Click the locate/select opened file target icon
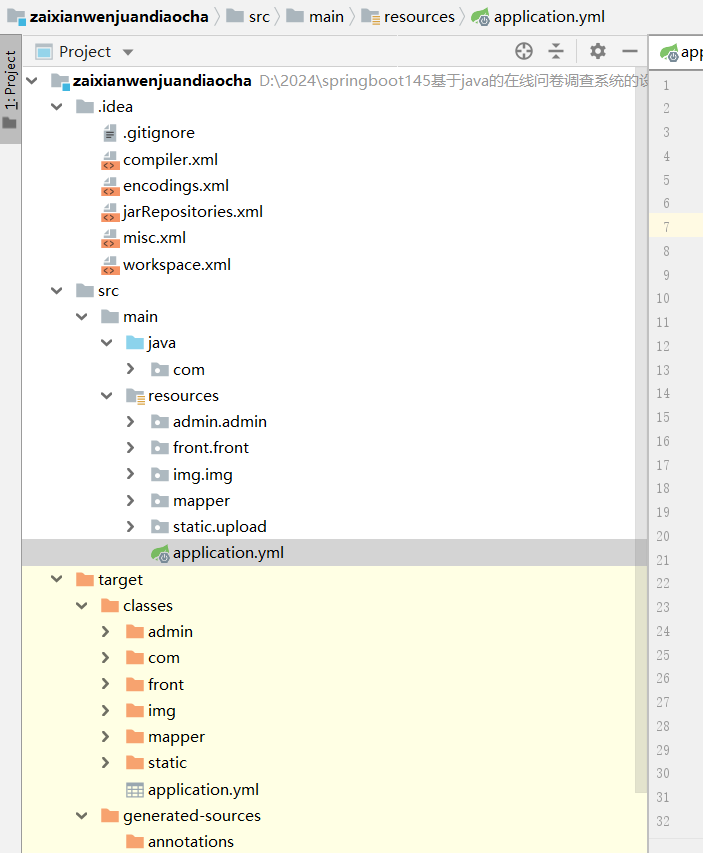 524,51
